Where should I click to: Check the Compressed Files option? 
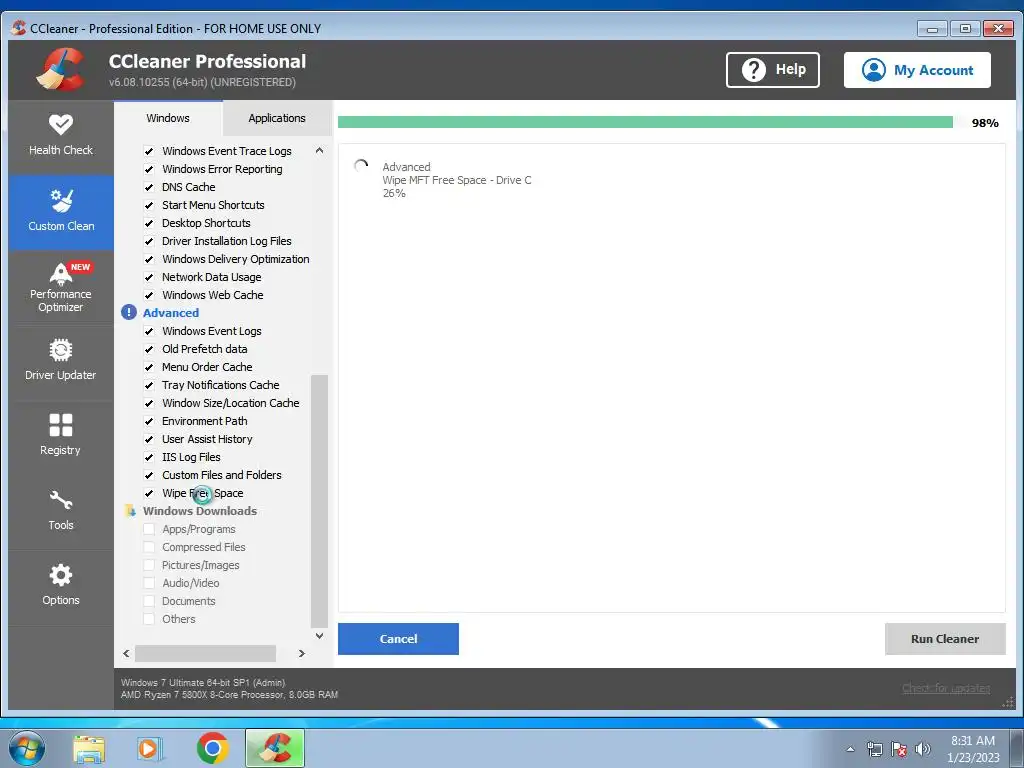[149, 547]
